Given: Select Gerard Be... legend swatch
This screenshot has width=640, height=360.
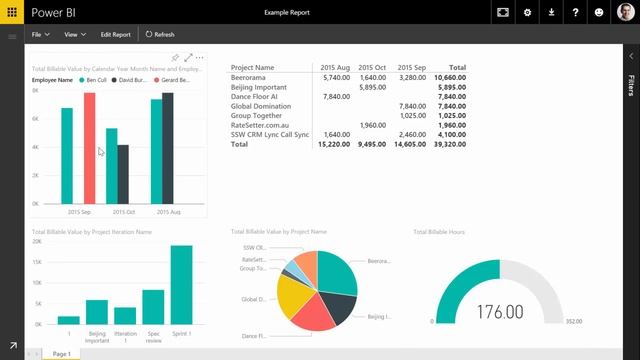Looking at the screenshot, I should tap(156, 80).
